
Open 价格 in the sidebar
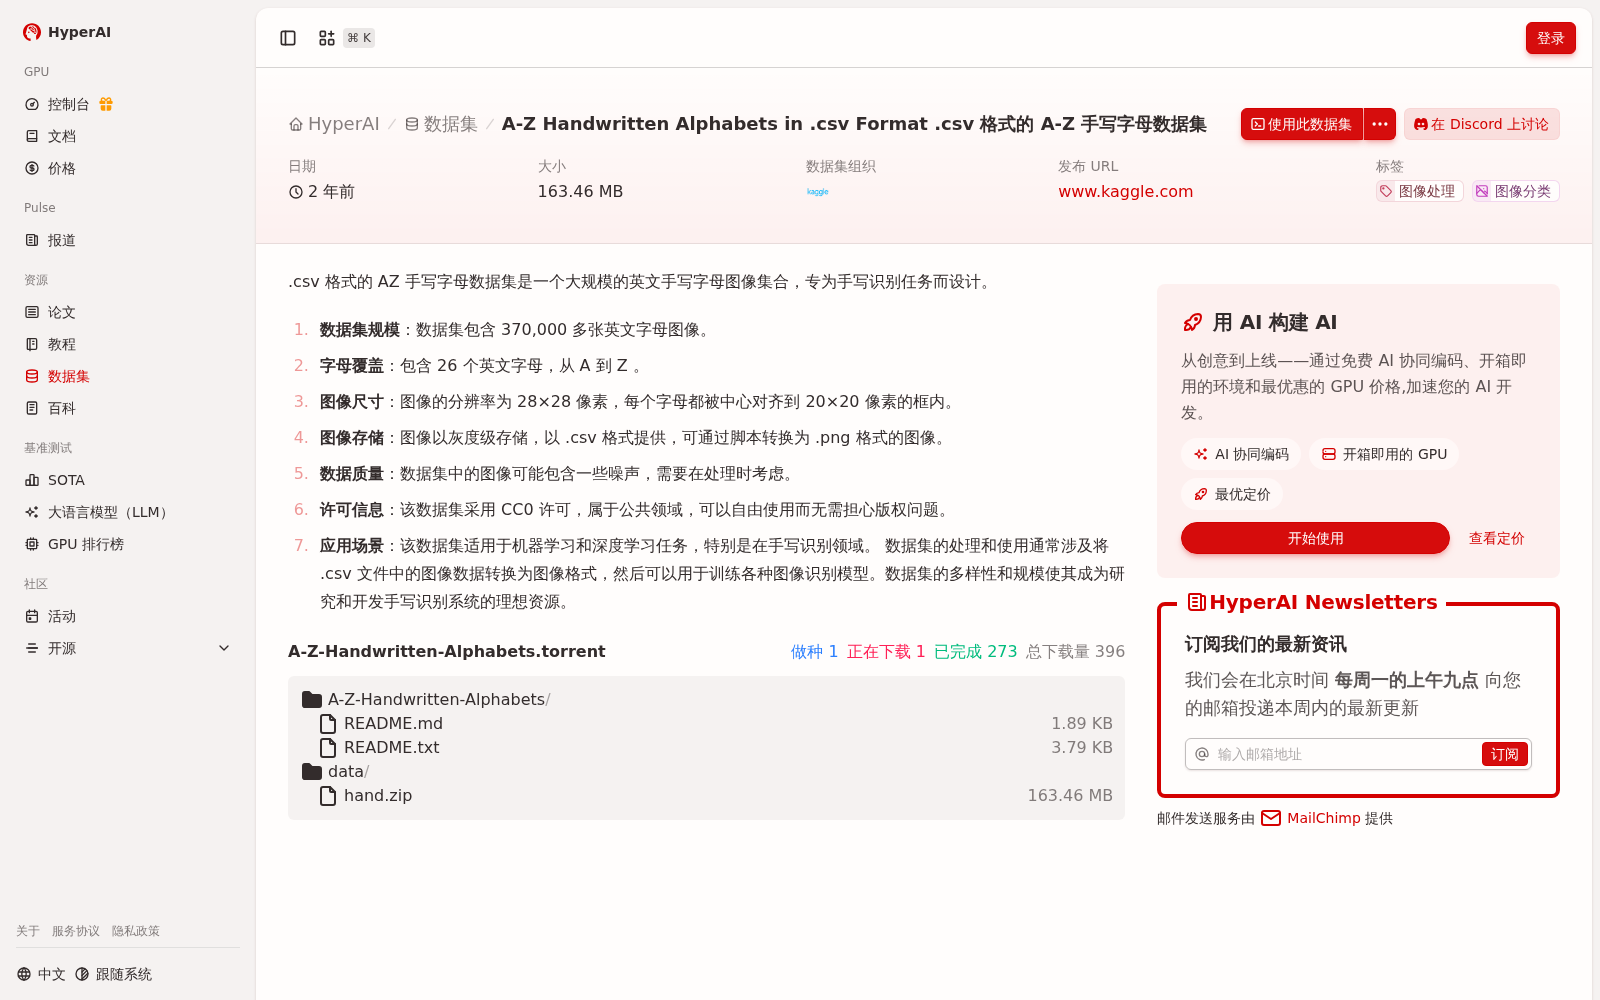coord(62,168)
